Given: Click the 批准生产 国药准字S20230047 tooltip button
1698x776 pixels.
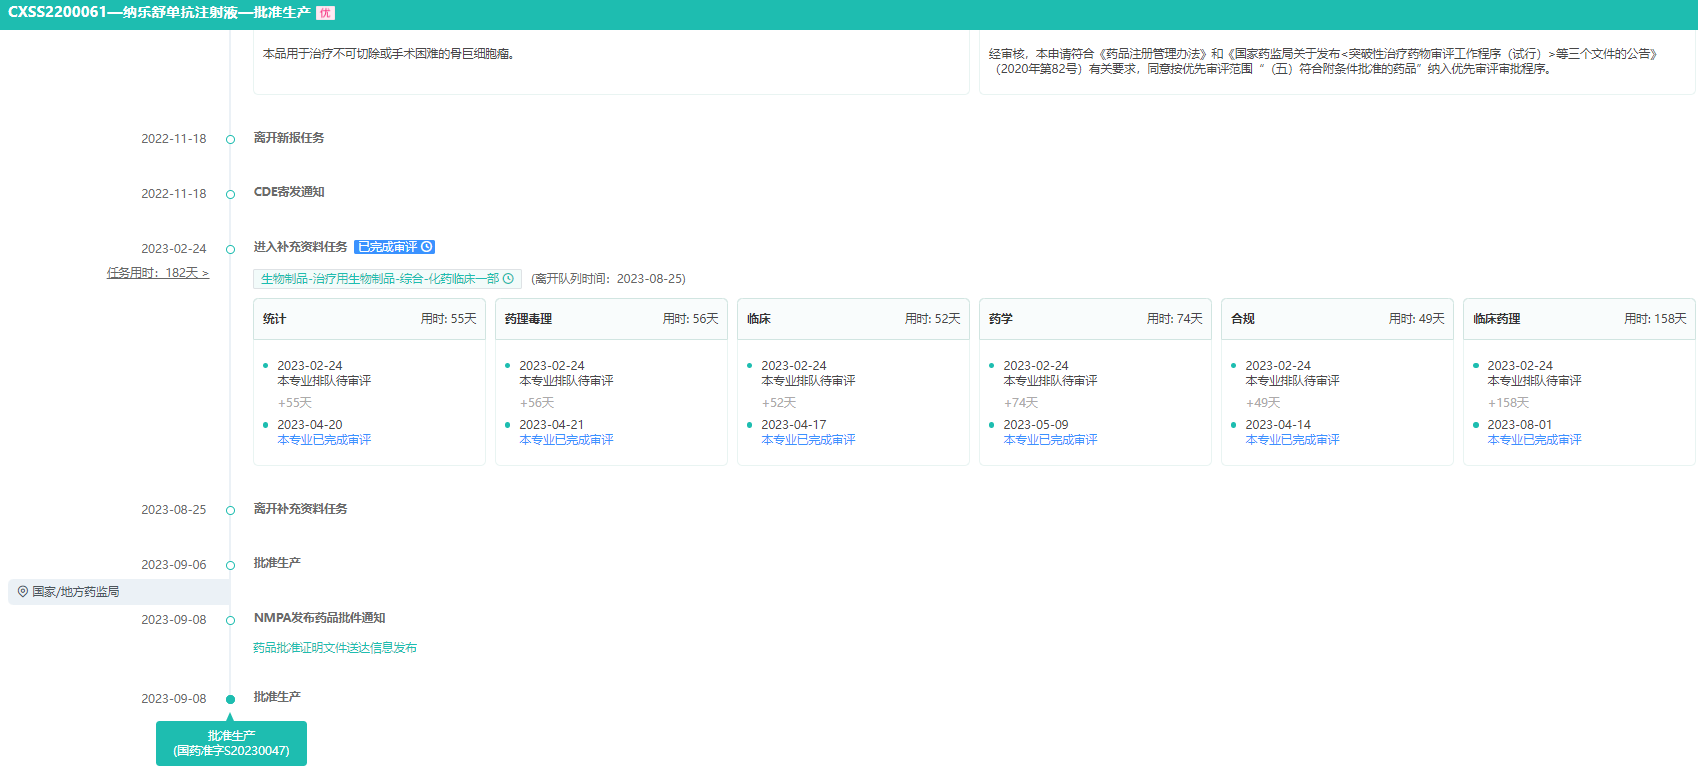Looking at the screenshot, I should 231,743.
